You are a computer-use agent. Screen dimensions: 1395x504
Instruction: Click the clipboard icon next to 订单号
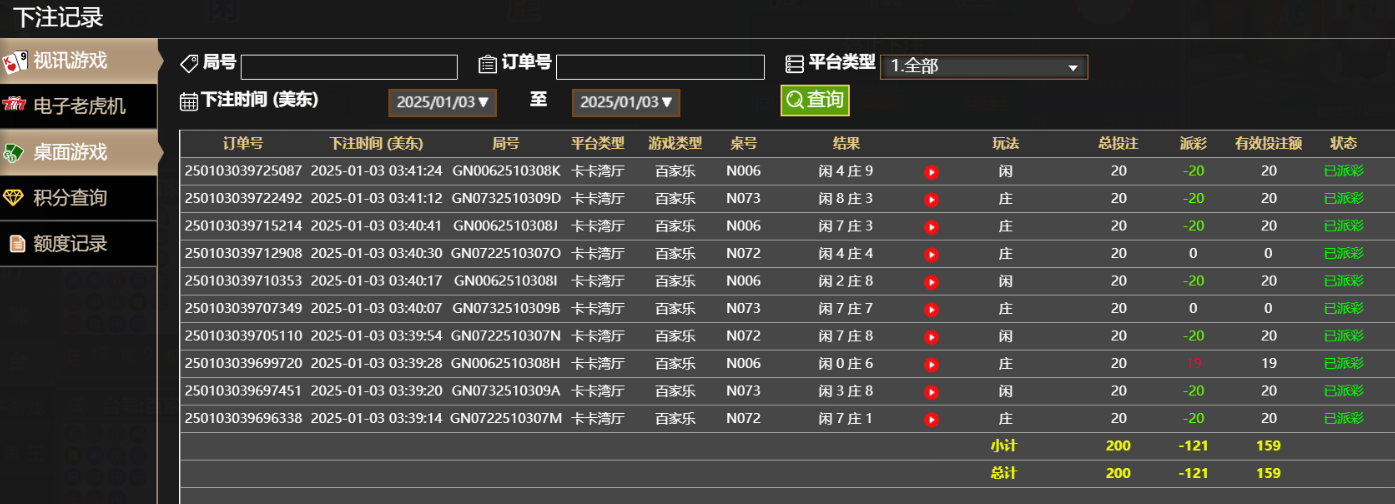(488, 64)
